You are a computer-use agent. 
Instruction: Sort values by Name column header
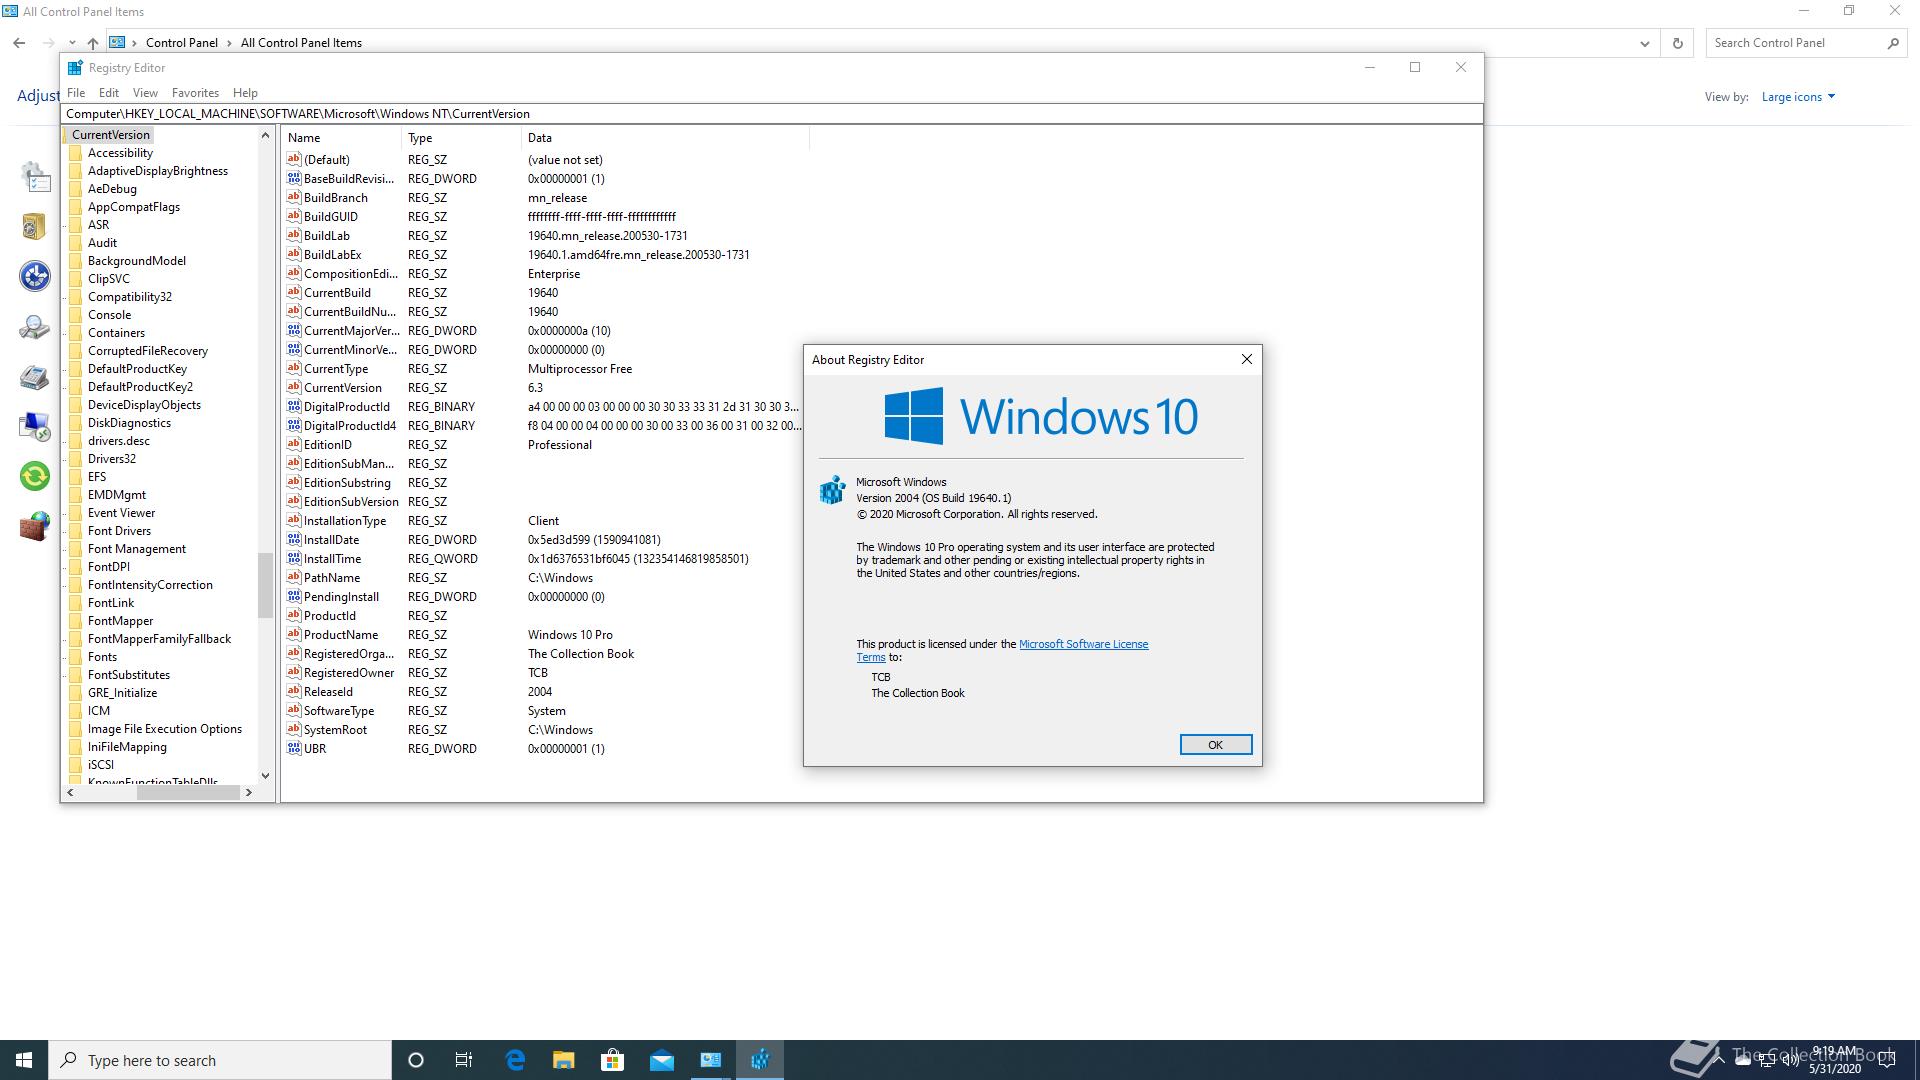click(x=341, y=138)
